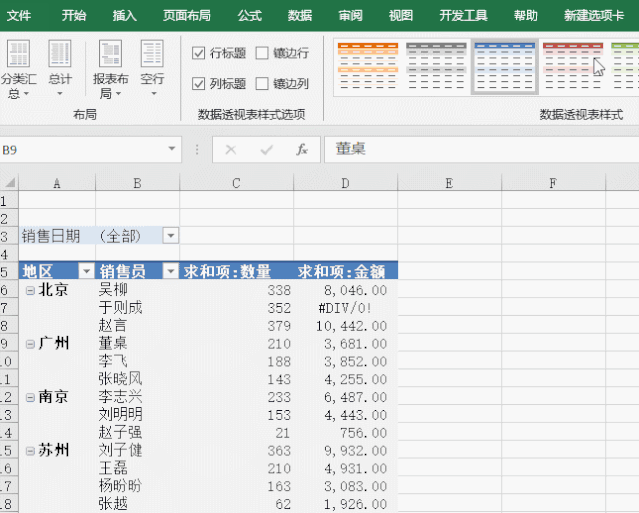The height and width of the screenshot is (513, 639).
Task: Click the Name Box showing B9
Action: pyautogui.click(x=82, y=150)
